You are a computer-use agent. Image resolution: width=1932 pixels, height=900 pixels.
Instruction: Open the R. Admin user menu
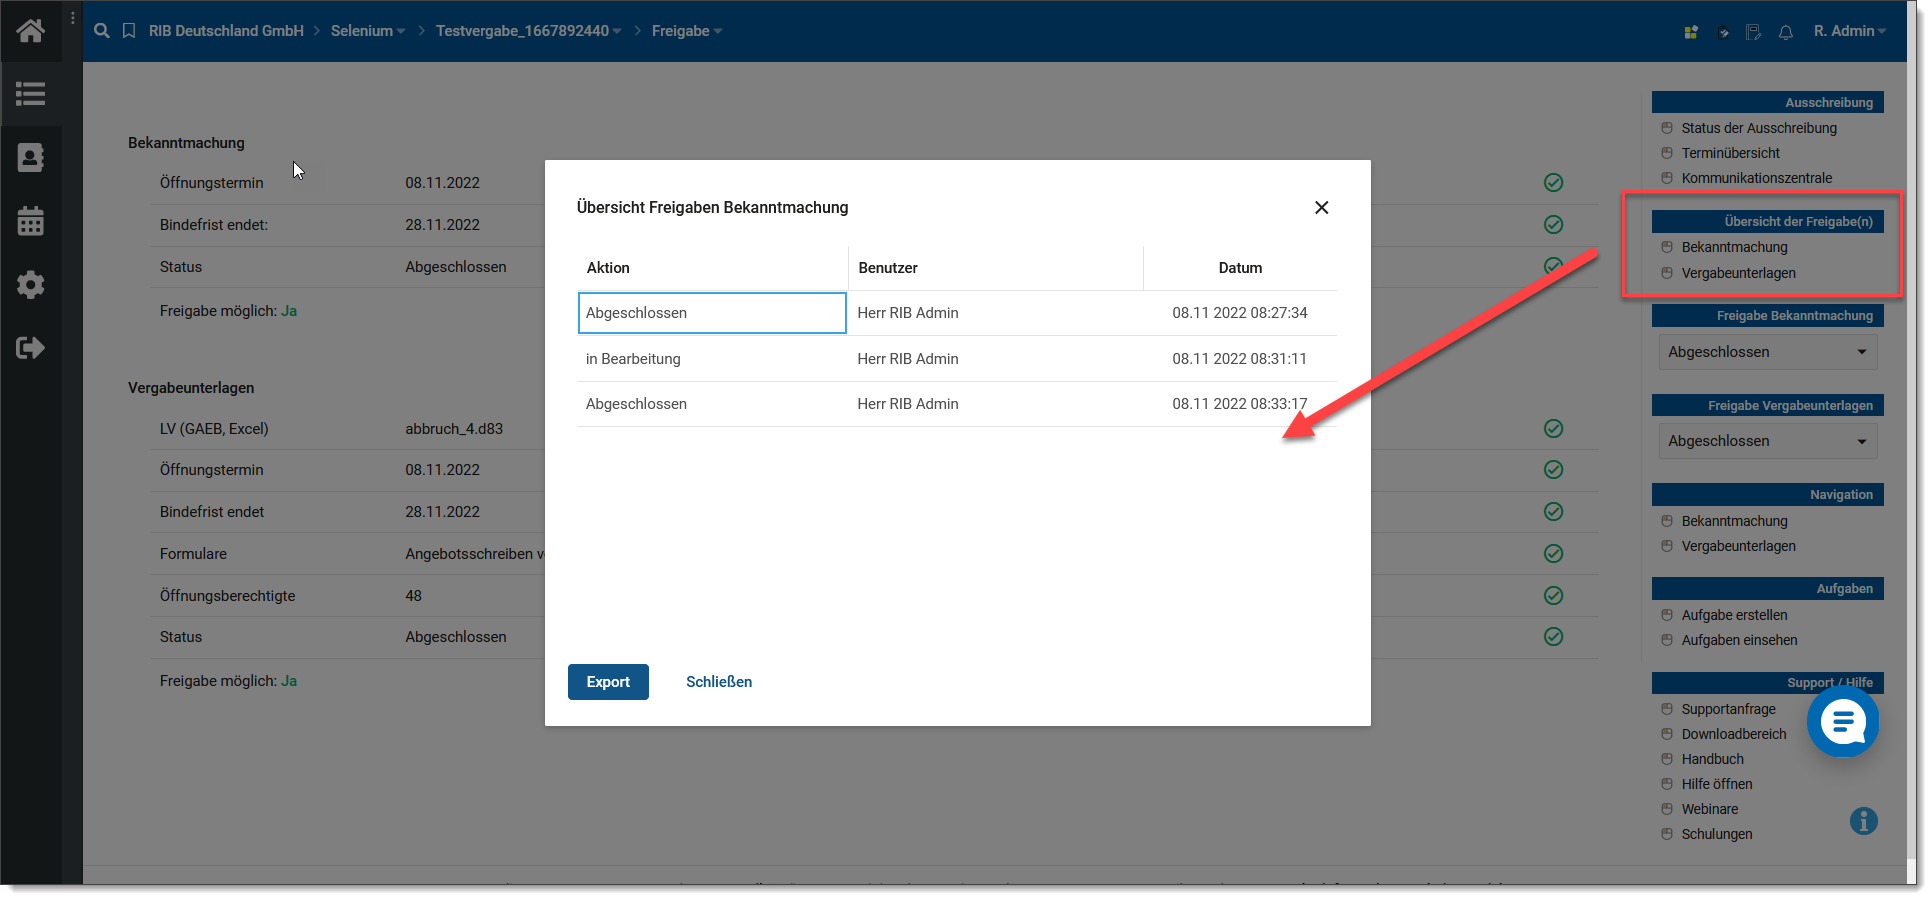1850,31
